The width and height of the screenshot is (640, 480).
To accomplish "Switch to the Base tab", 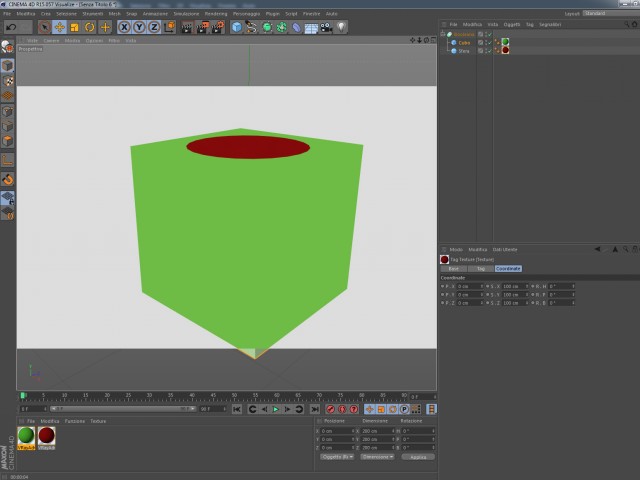I will (453, 269).
